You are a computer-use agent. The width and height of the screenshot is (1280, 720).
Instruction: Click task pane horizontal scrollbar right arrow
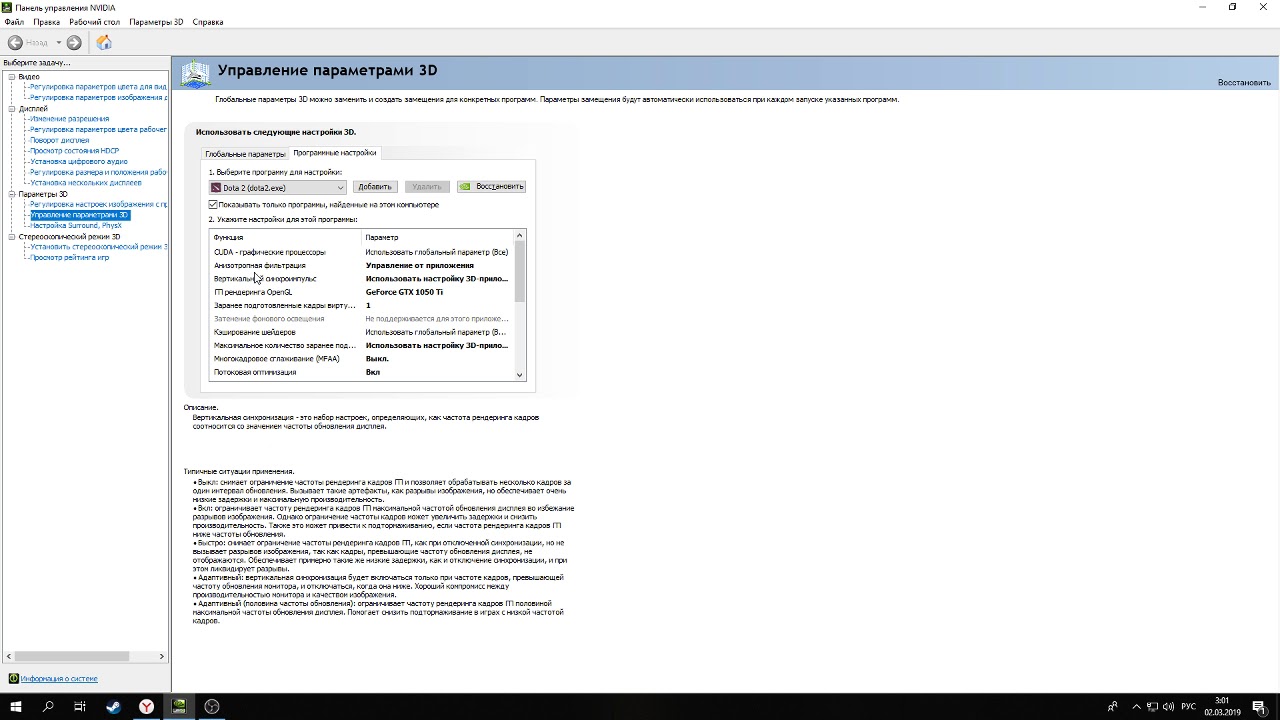[x=162, y=656]
